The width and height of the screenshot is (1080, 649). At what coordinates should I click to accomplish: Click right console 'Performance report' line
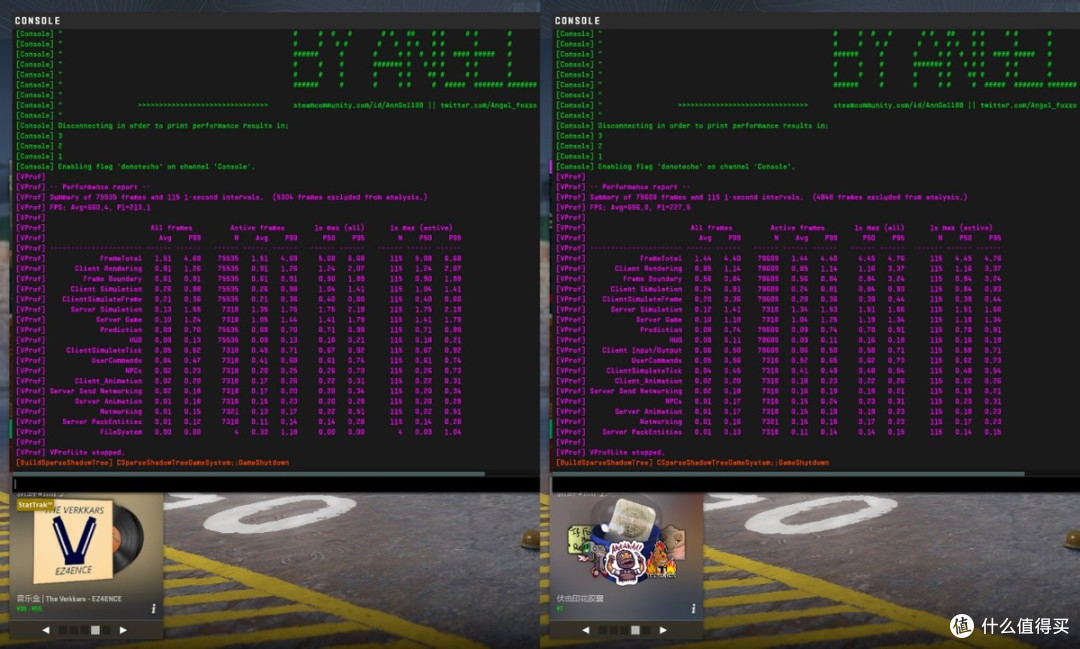click(623, 187)
